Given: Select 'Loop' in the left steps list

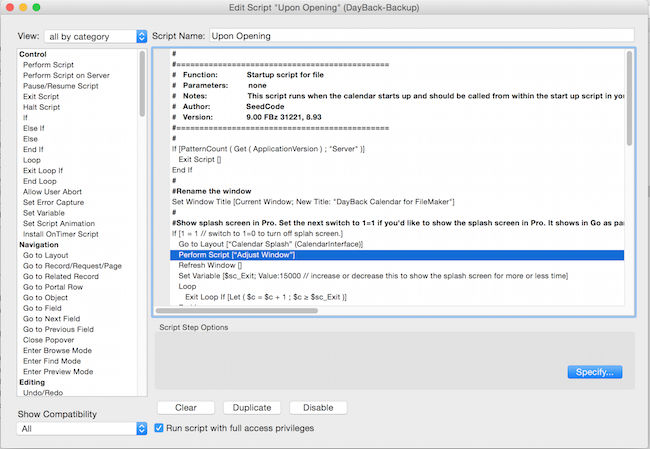Looking at the screenshot, I should click(x=32, y=160).
